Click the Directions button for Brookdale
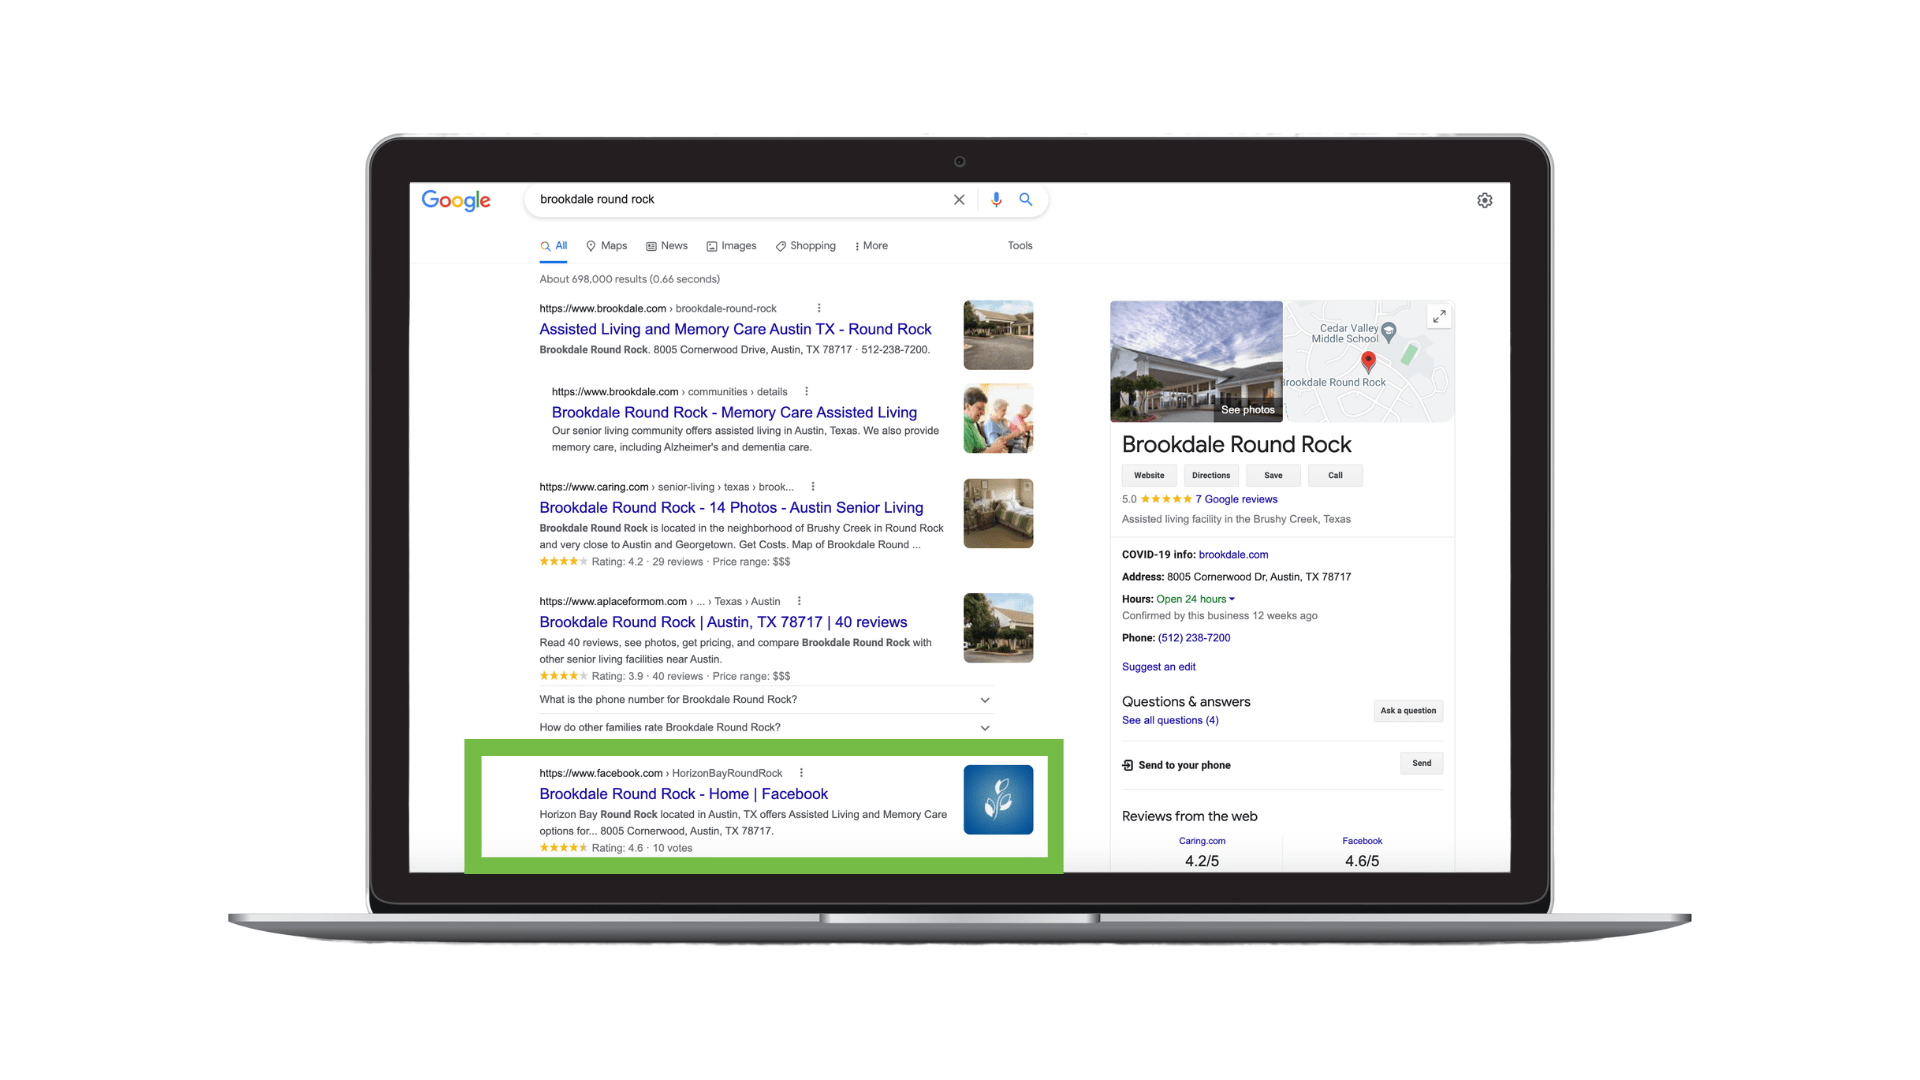This screenshot has height=1080, width=1920. 1209,475
